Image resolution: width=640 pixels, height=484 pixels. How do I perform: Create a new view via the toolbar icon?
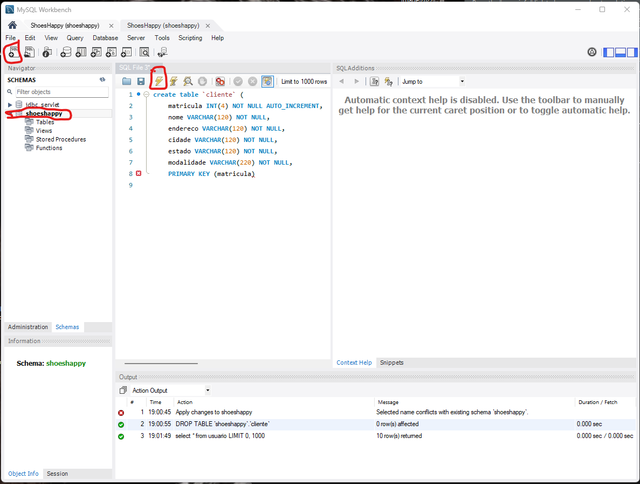click(x=96, y=52)
